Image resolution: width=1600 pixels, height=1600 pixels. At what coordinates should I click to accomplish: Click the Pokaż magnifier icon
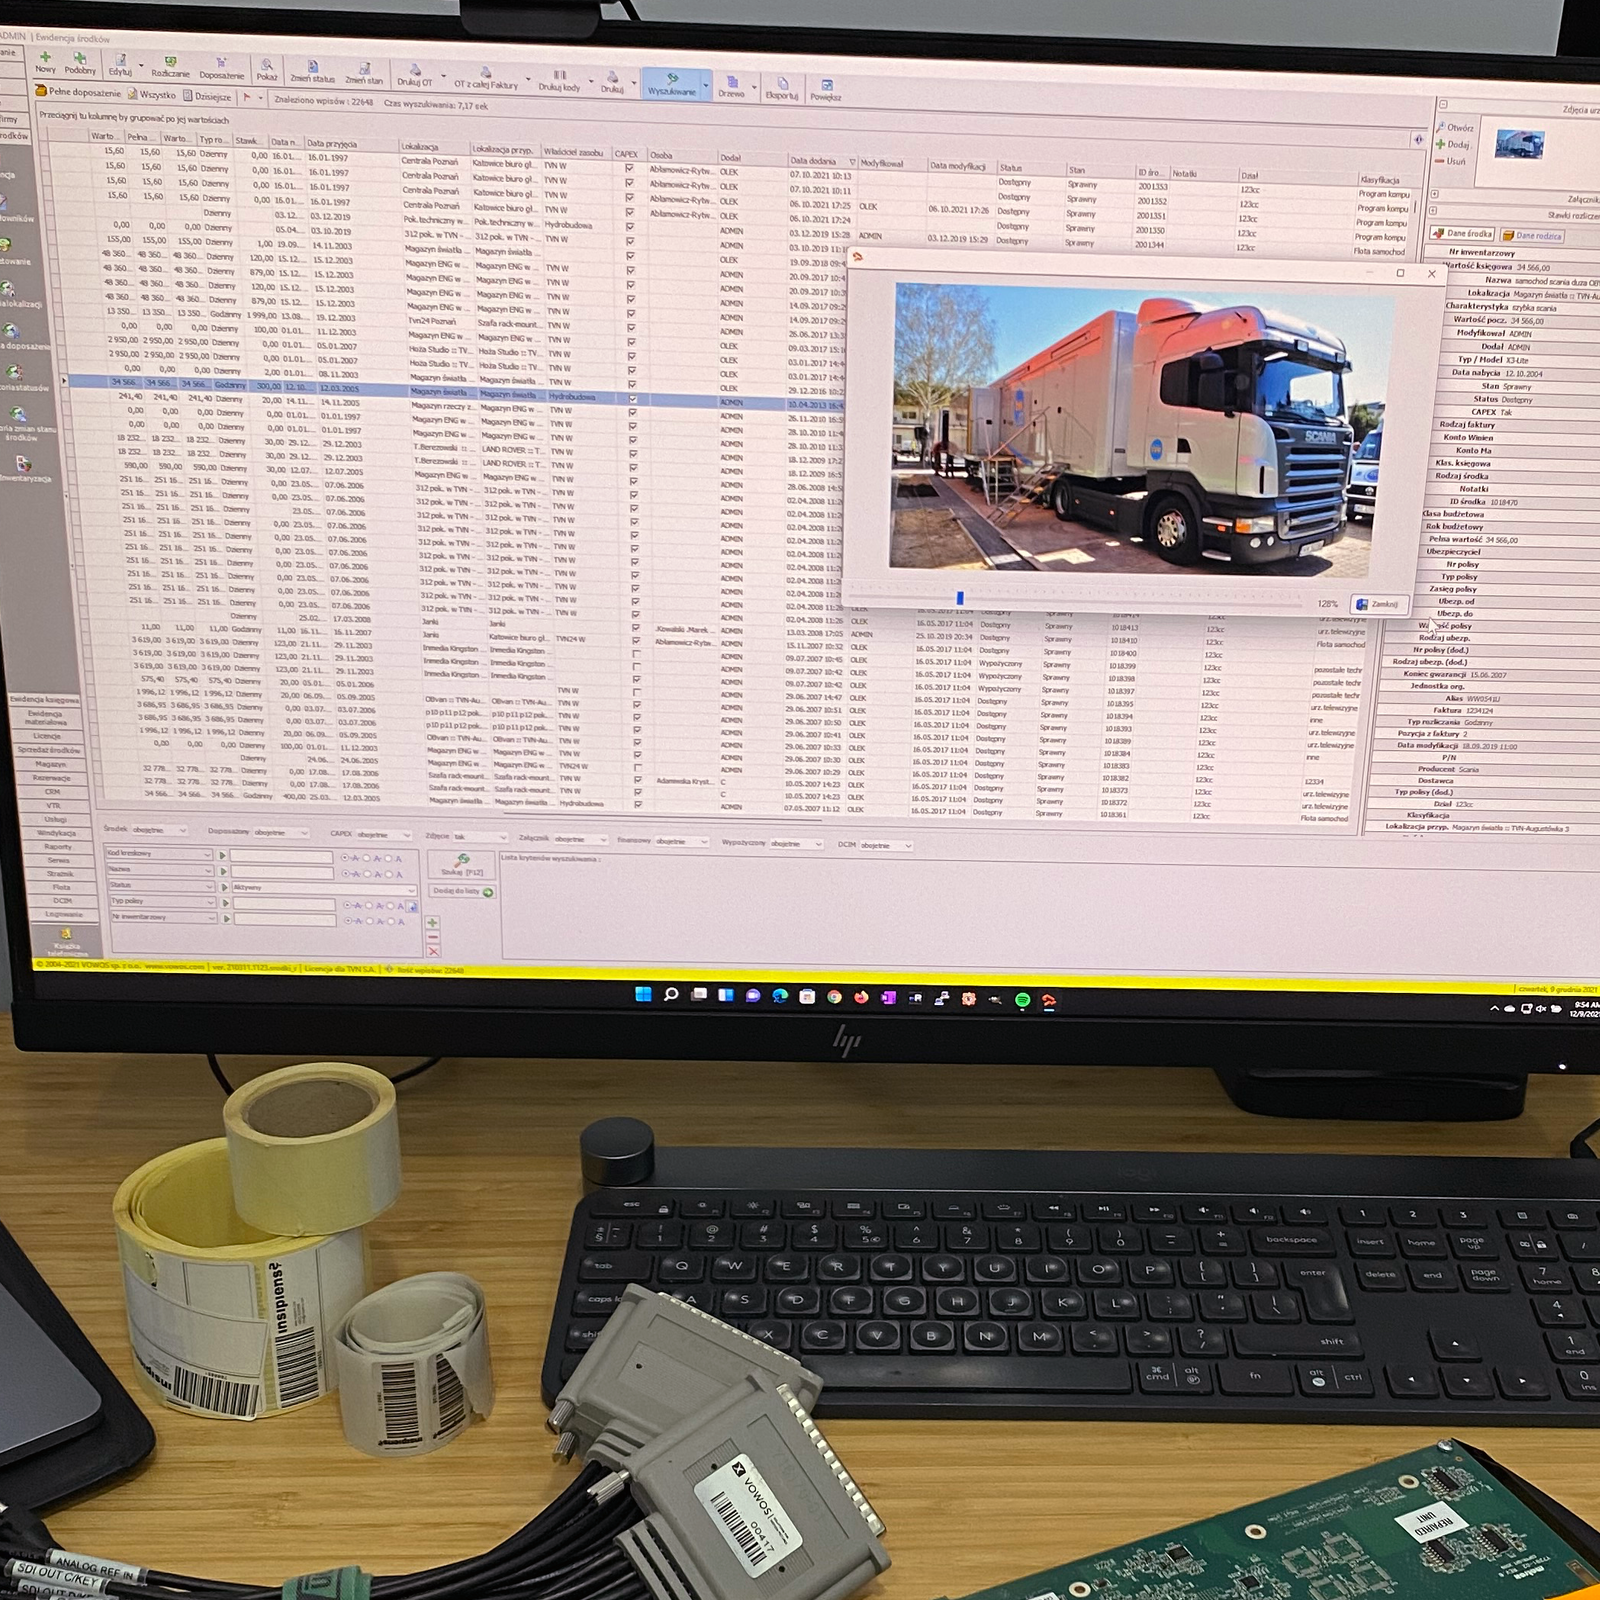267,66
